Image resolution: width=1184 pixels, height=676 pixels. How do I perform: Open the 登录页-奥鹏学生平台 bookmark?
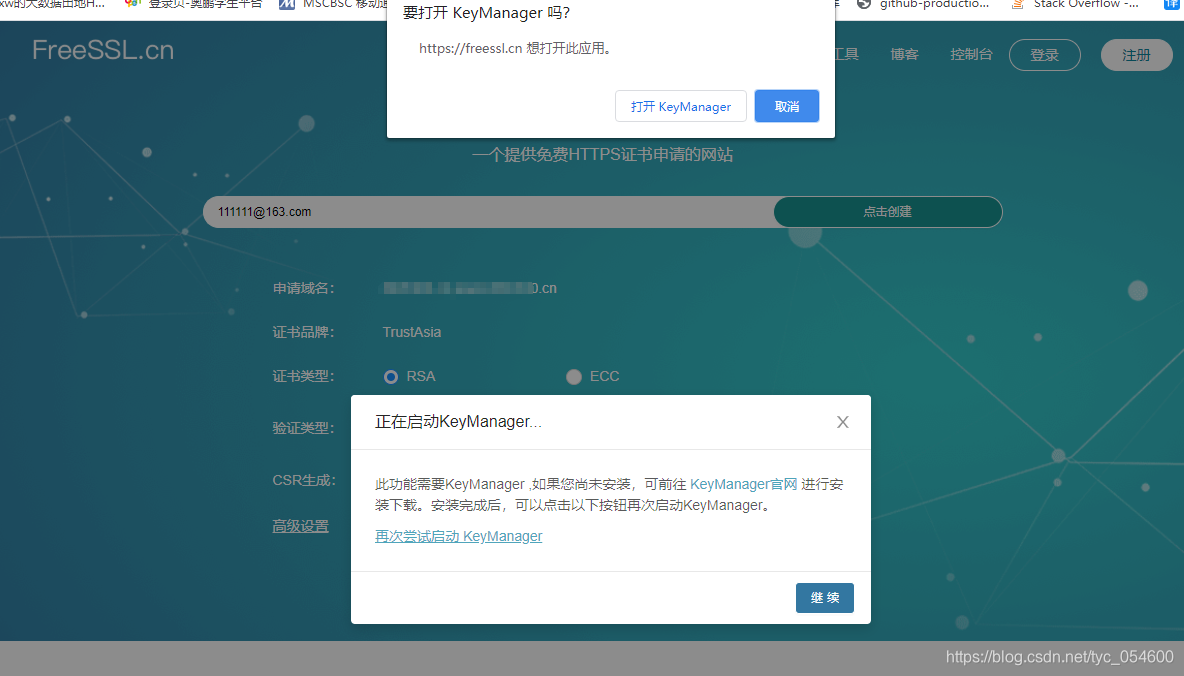(x=196, y=5)
